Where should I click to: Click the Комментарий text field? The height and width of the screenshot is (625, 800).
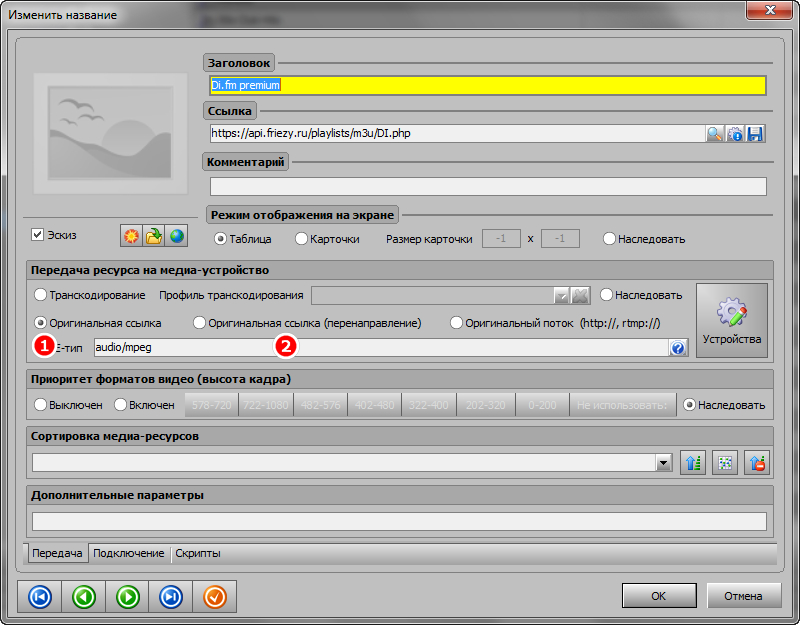click(x=487, y=186)
